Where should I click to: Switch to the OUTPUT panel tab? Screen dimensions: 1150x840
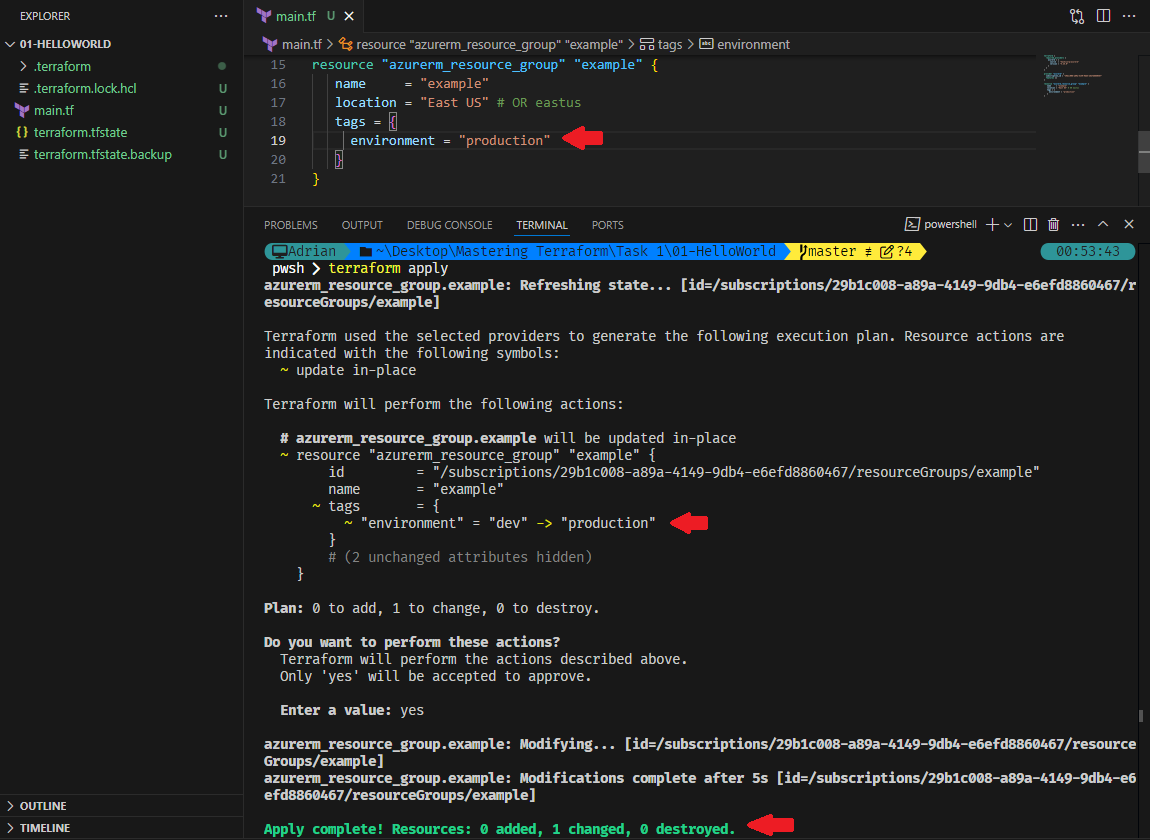coord(362,225)
